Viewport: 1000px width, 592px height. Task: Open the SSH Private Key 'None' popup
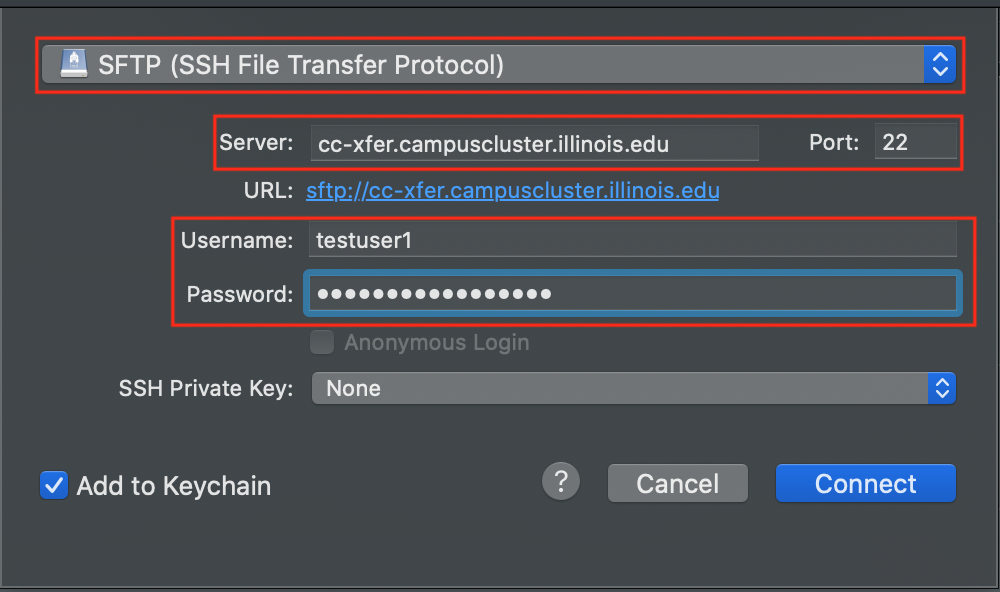pyautogui.click(x=634, y=388)
